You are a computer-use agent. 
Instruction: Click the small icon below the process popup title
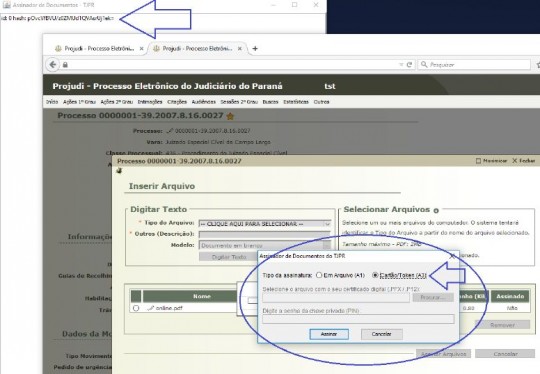(x=119, y=171)
